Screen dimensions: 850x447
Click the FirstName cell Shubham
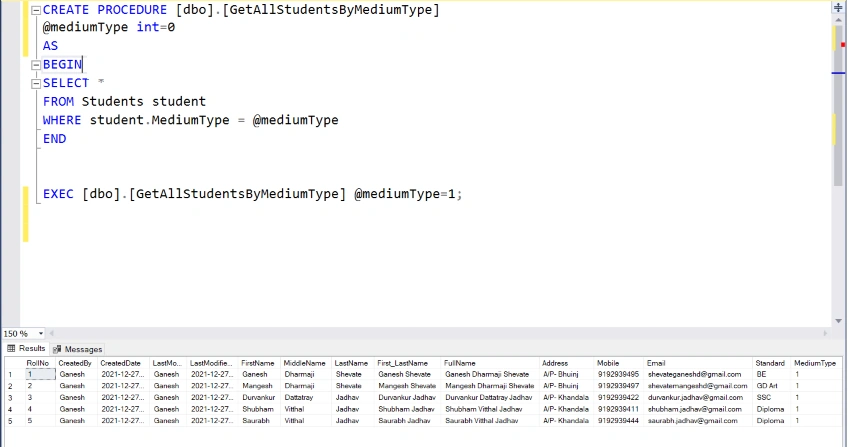point(258,410)
